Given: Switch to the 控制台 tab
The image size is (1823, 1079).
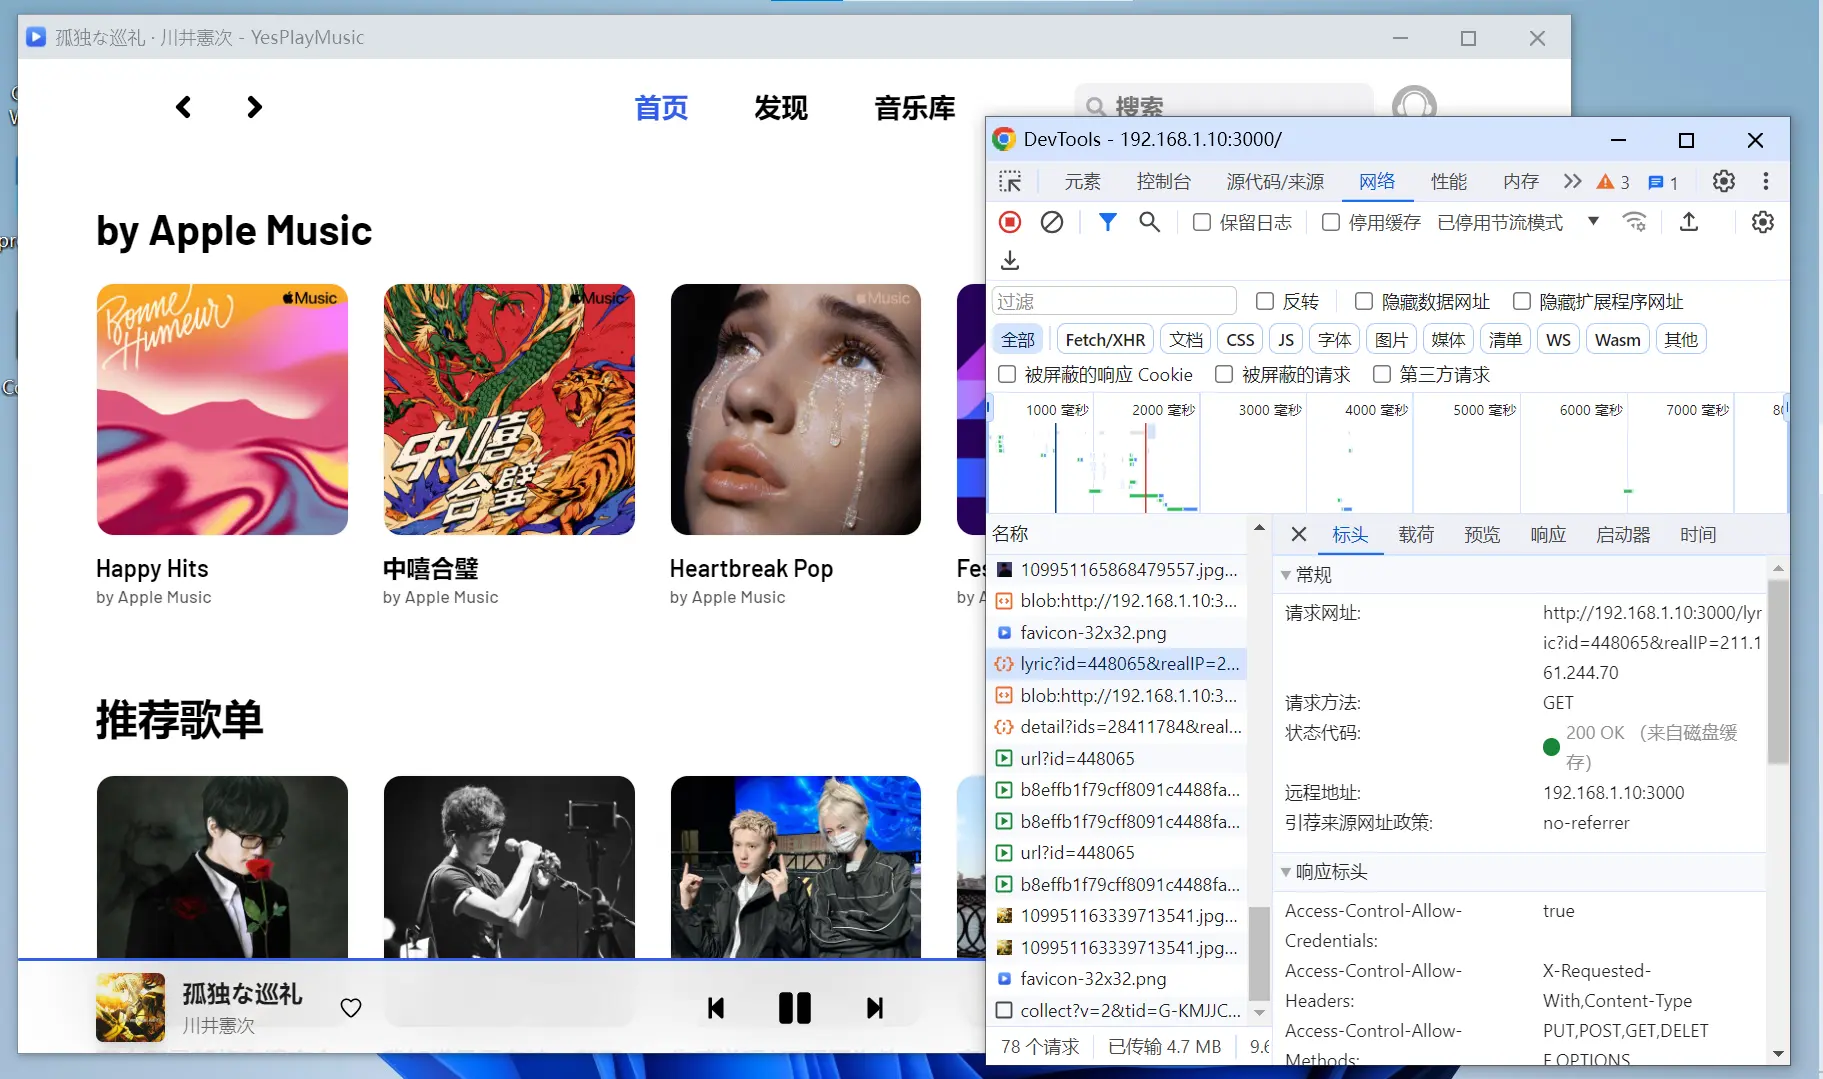Looking at the screenshot, I should [x=1164, y=181].
